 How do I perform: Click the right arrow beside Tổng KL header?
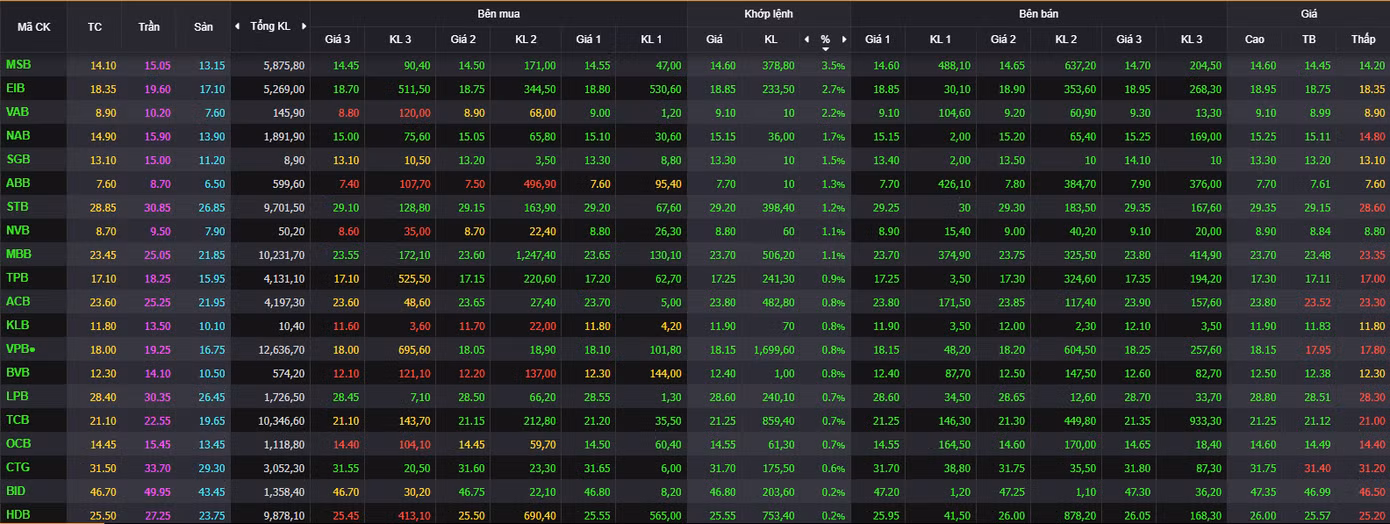(x=302, y=26)
